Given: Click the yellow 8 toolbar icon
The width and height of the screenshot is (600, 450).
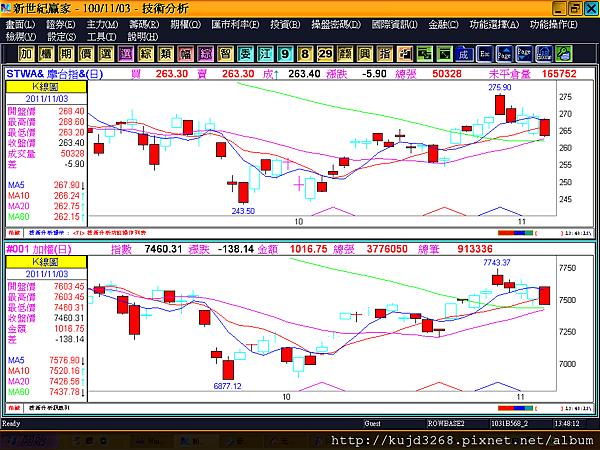Looking at the screenshot, I should pyautogui.click(x=305, y=54).
